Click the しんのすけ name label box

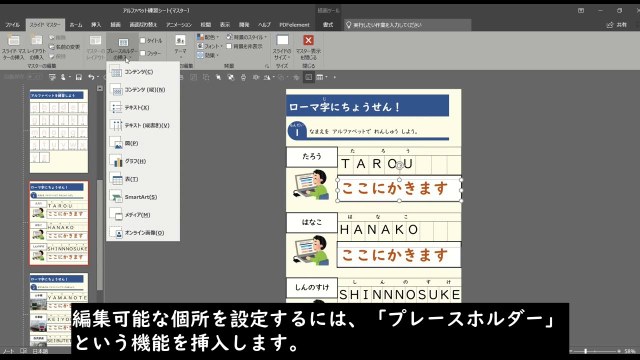312,287
